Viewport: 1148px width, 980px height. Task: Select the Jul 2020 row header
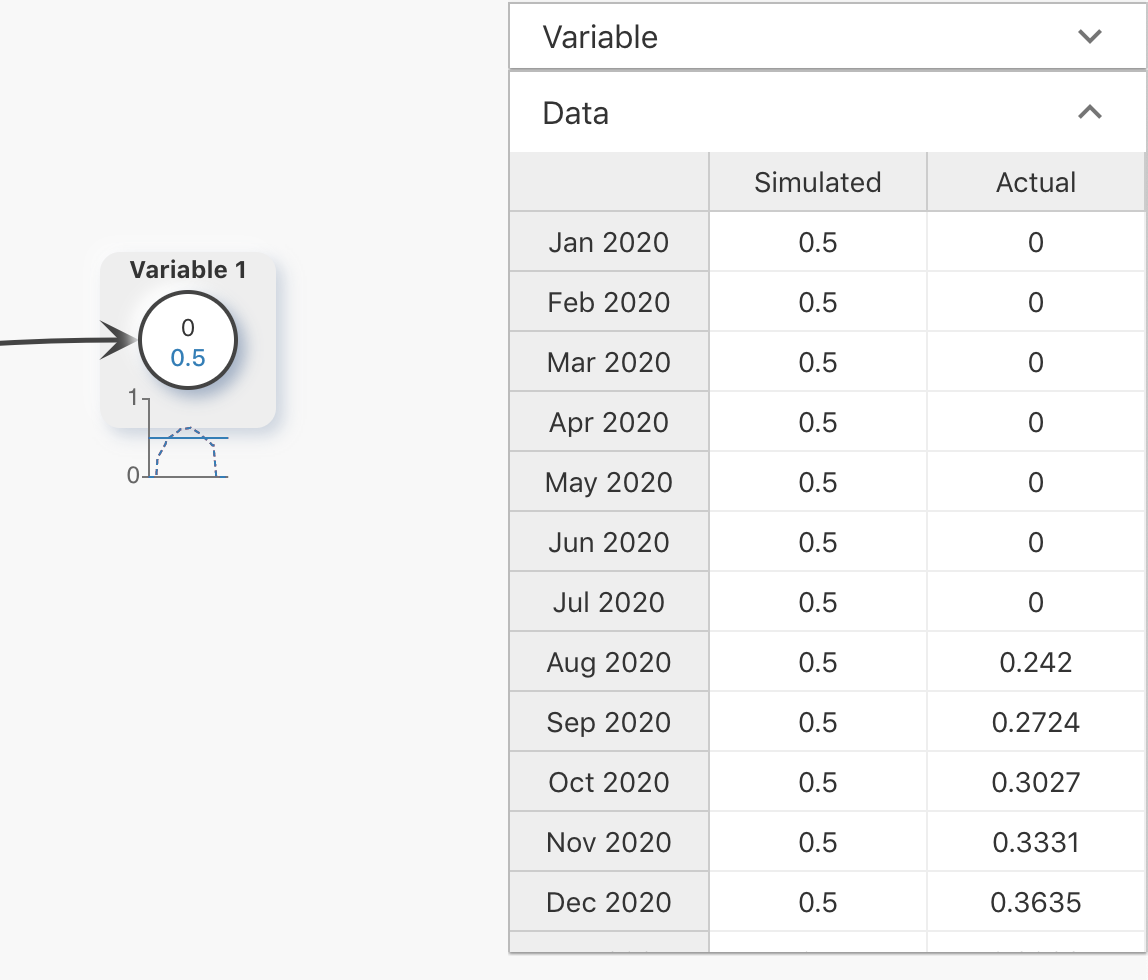609,602
